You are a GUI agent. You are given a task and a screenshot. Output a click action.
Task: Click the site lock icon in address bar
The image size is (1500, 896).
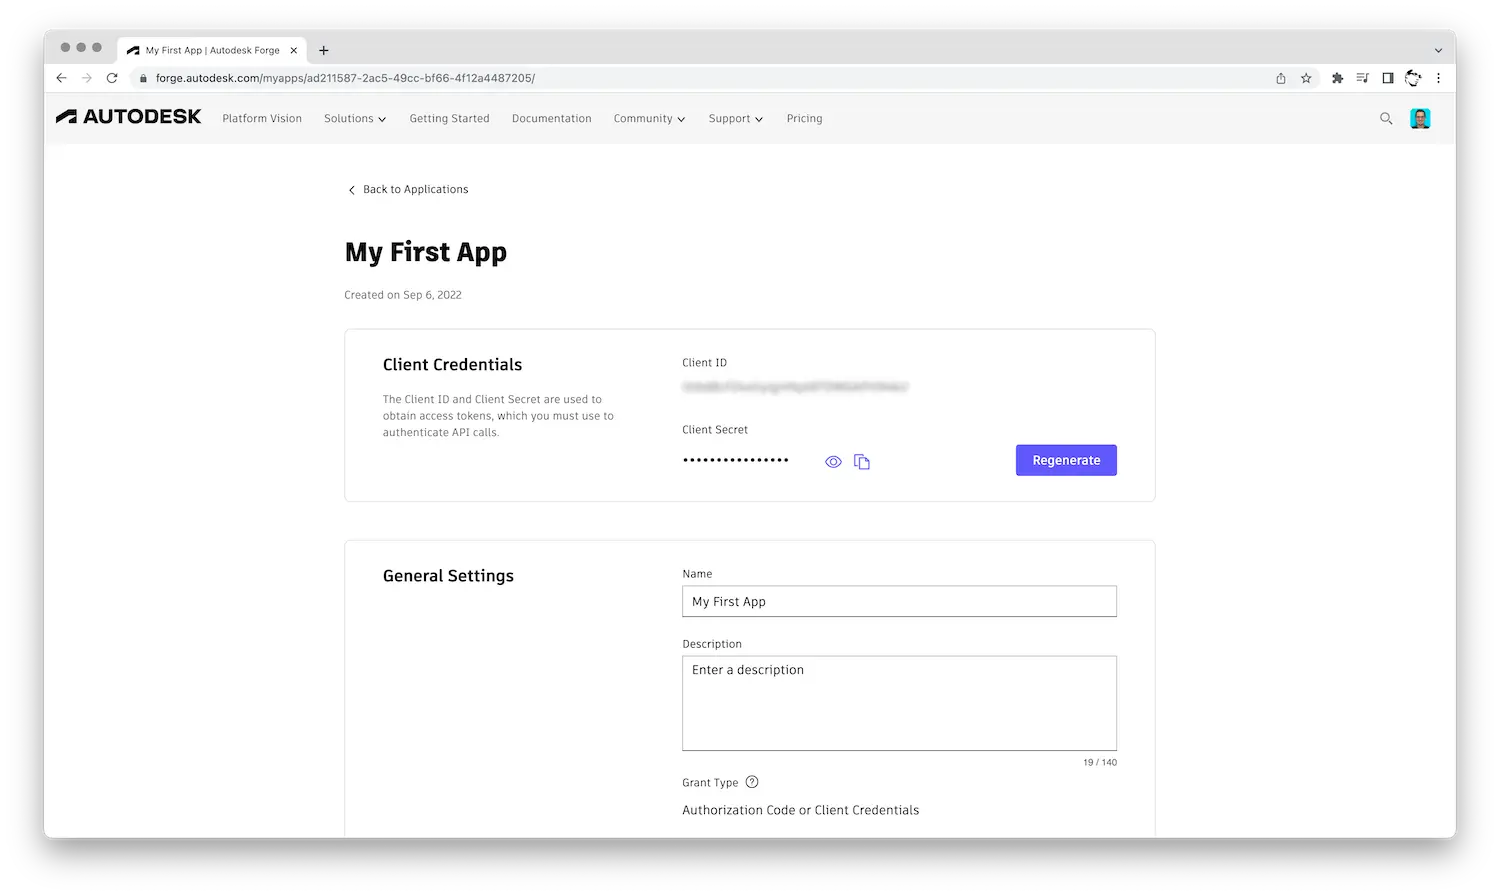pyautogui.click(x=143, y=78)
